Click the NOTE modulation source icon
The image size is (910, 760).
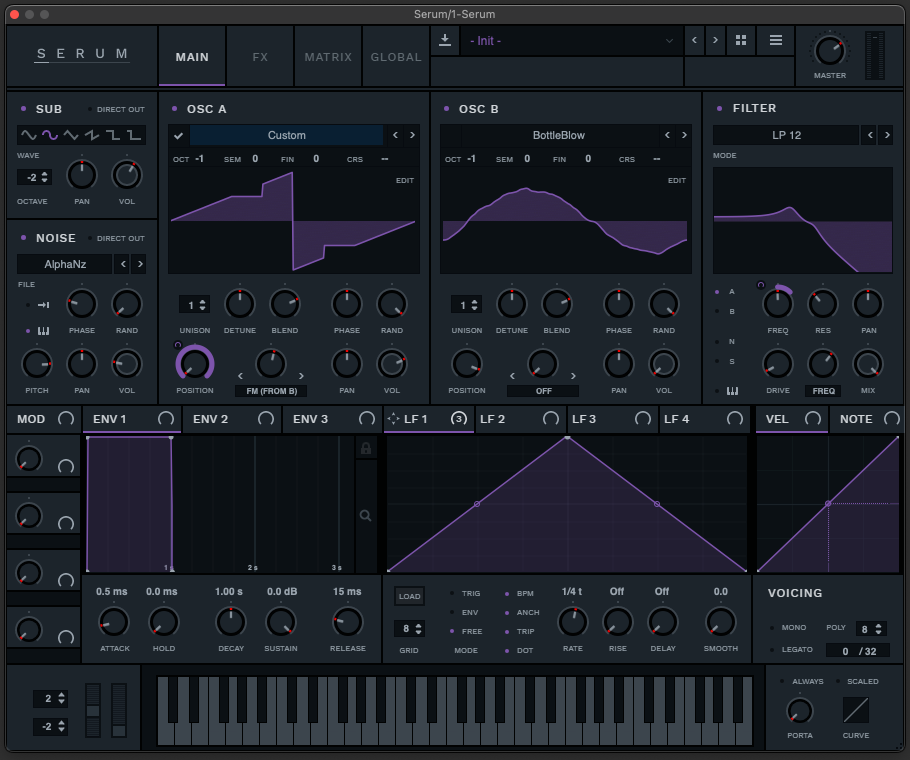891,419
